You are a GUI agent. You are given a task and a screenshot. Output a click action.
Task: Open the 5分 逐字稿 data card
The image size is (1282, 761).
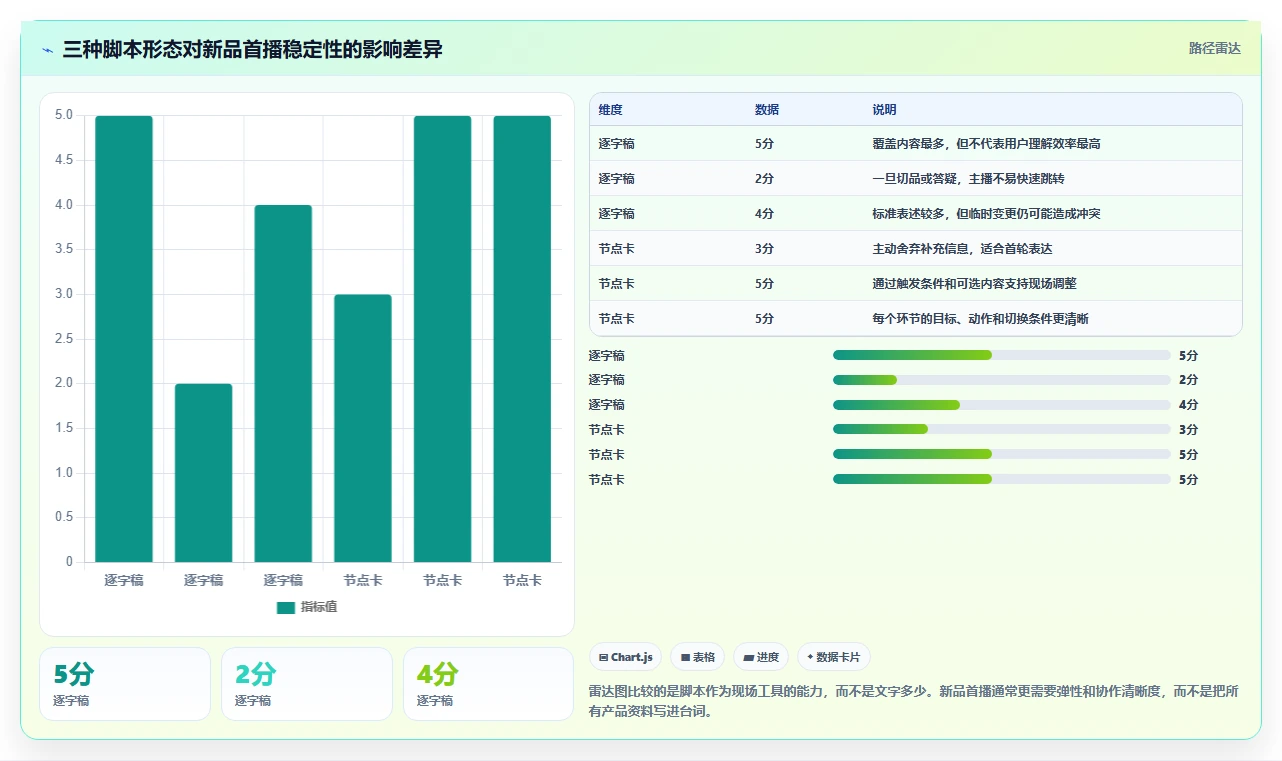pos(125,684)
